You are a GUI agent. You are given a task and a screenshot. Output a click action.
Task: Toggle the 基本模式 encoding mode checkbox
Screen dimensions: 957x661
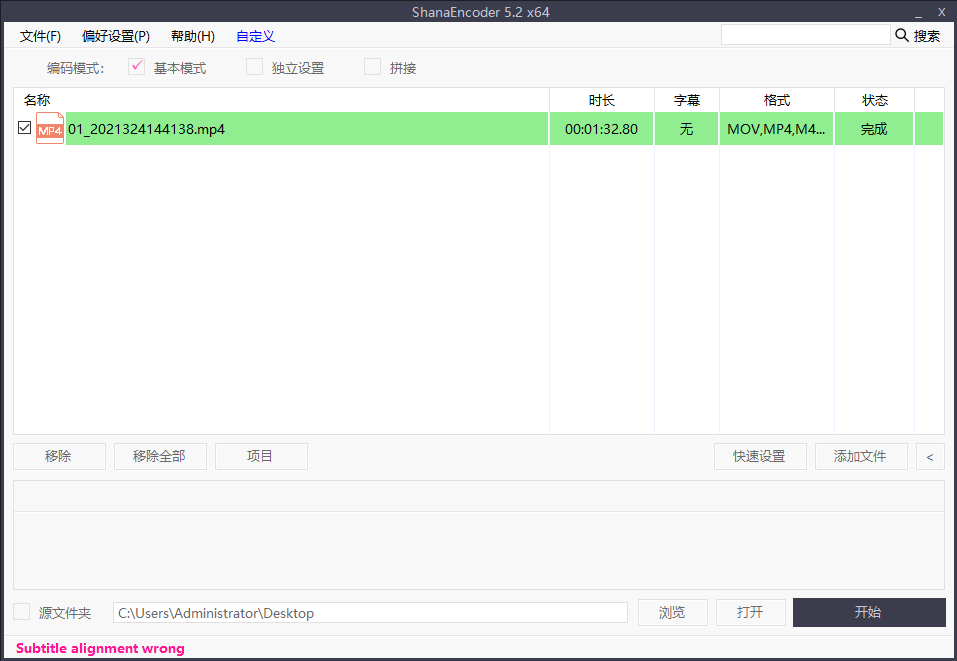click(x=136, y=67)
